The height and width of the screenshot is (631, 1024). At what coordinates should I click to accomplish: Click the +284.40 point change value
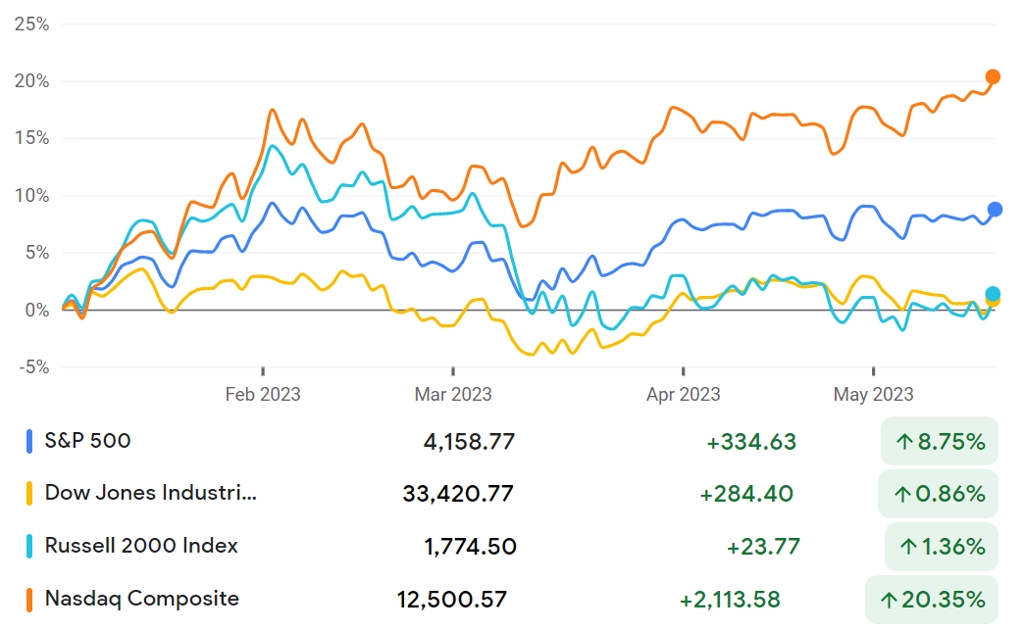pos(746,494)
